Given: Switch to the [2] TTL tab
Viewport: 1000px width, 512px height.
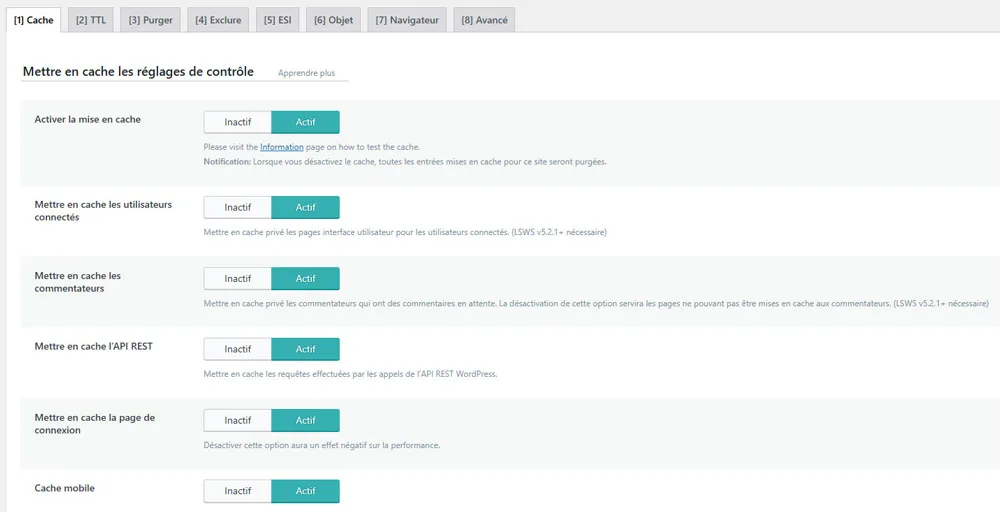Looking at the screenshot, I should (91, 20).
